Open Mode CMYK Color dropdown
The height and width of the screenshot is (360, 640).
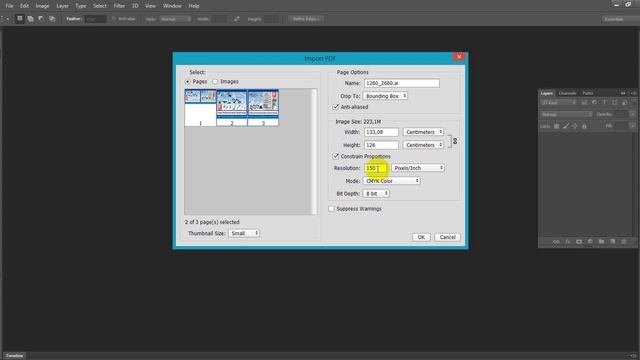pos(391,181)
